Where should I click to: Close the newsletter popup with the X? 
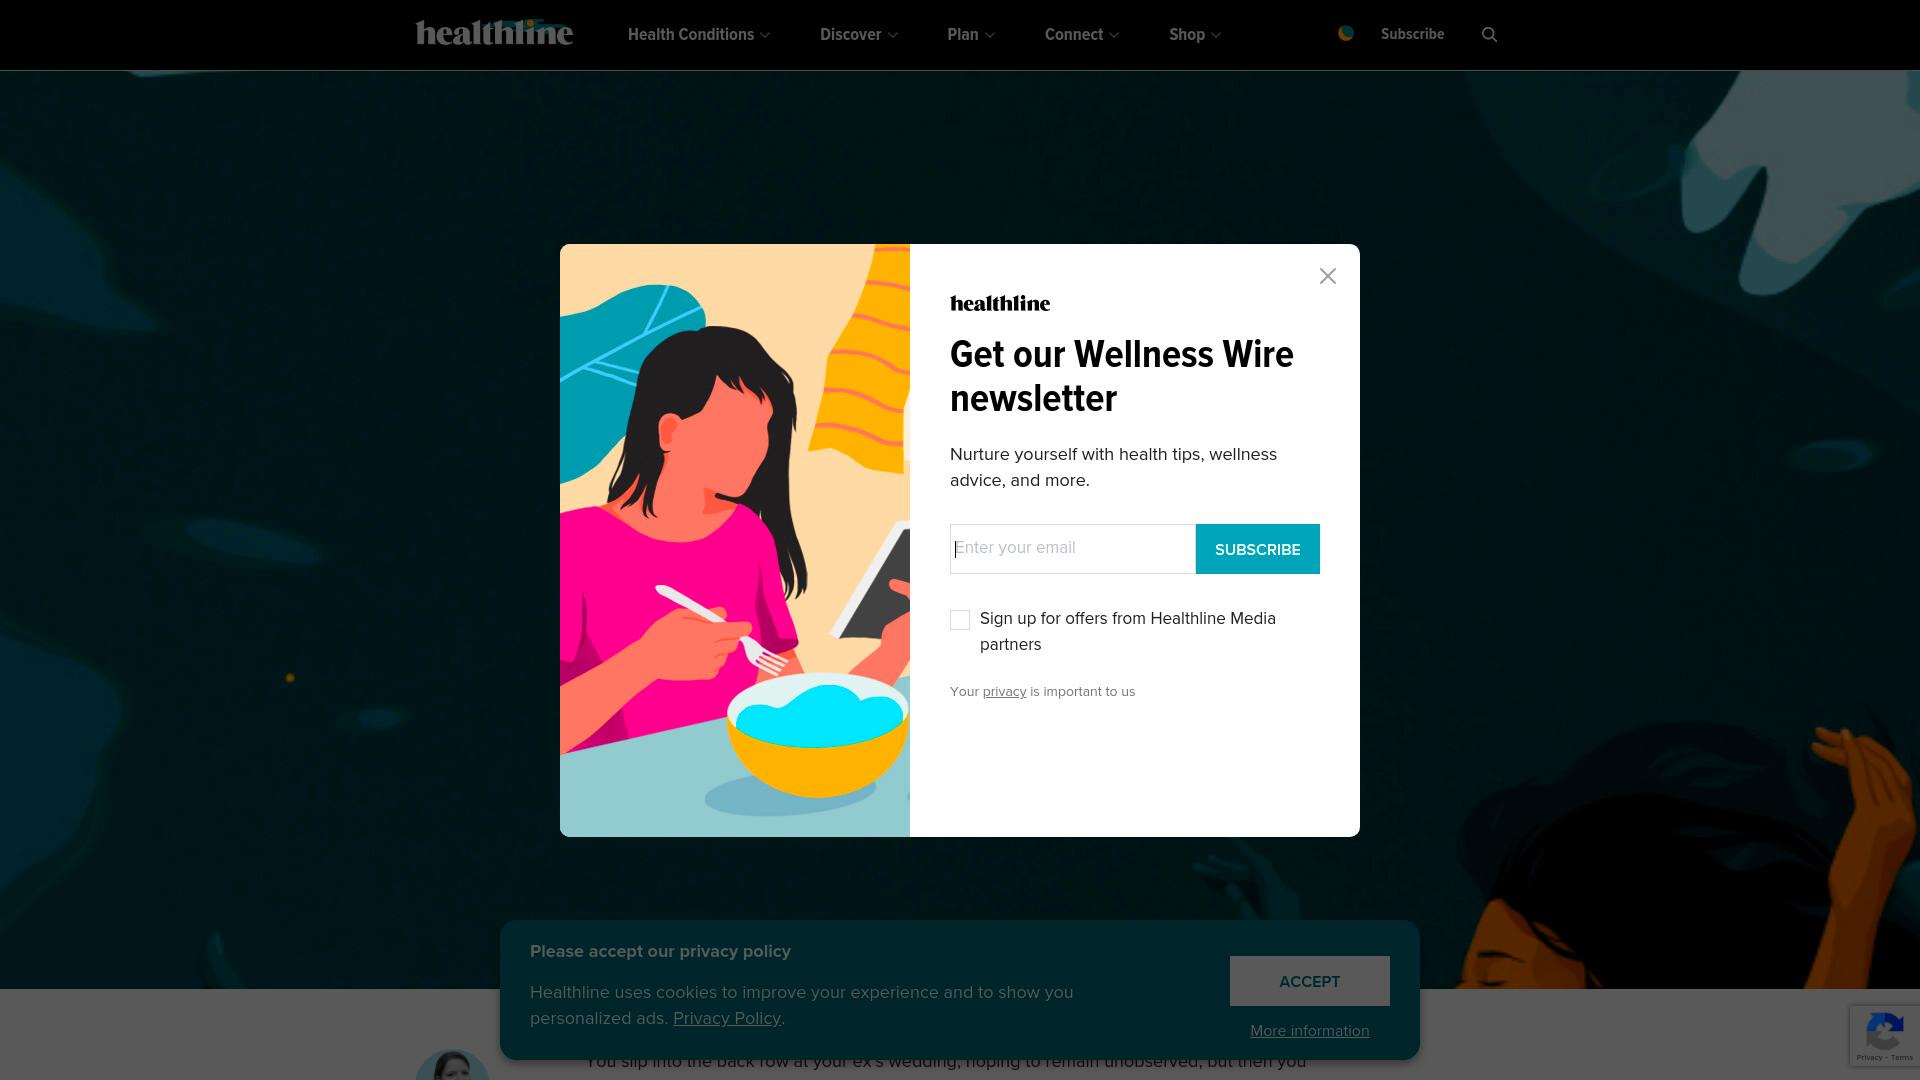pos(1328,276)
